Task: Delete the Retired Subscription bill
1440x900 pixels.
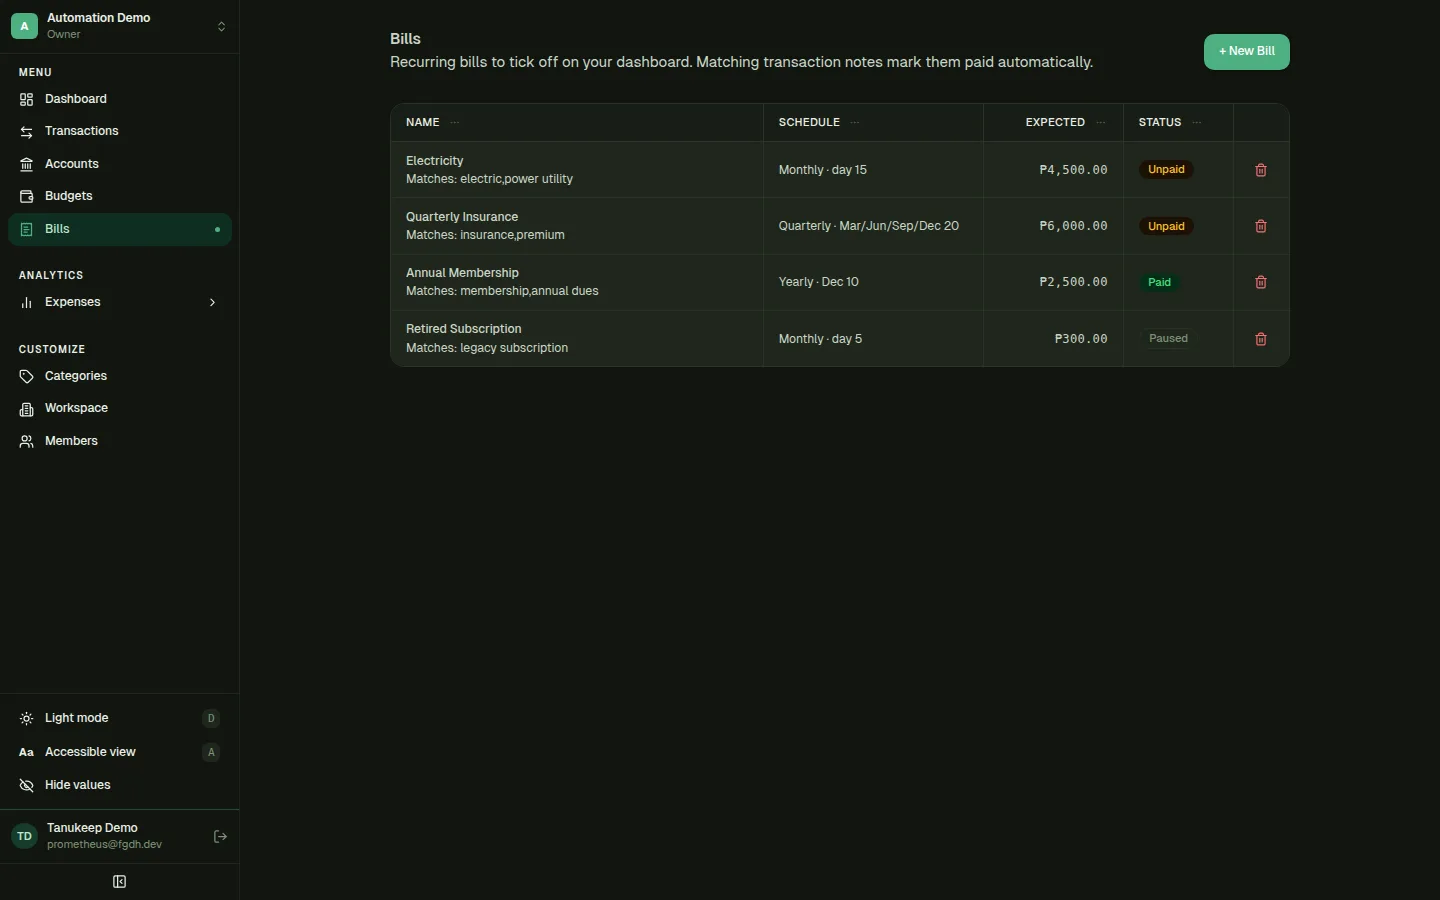Action: click(1261, 340)
